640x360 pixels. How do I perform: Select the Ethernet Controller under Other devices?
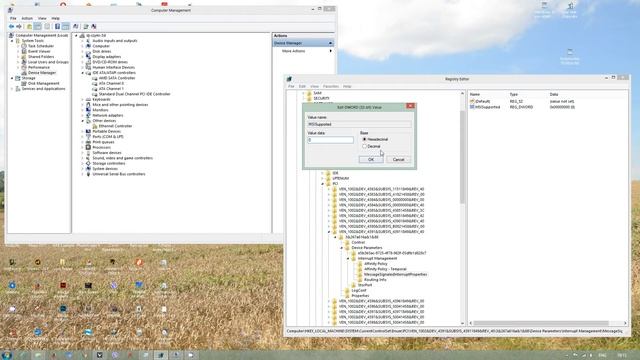click(x=115, y=126)
